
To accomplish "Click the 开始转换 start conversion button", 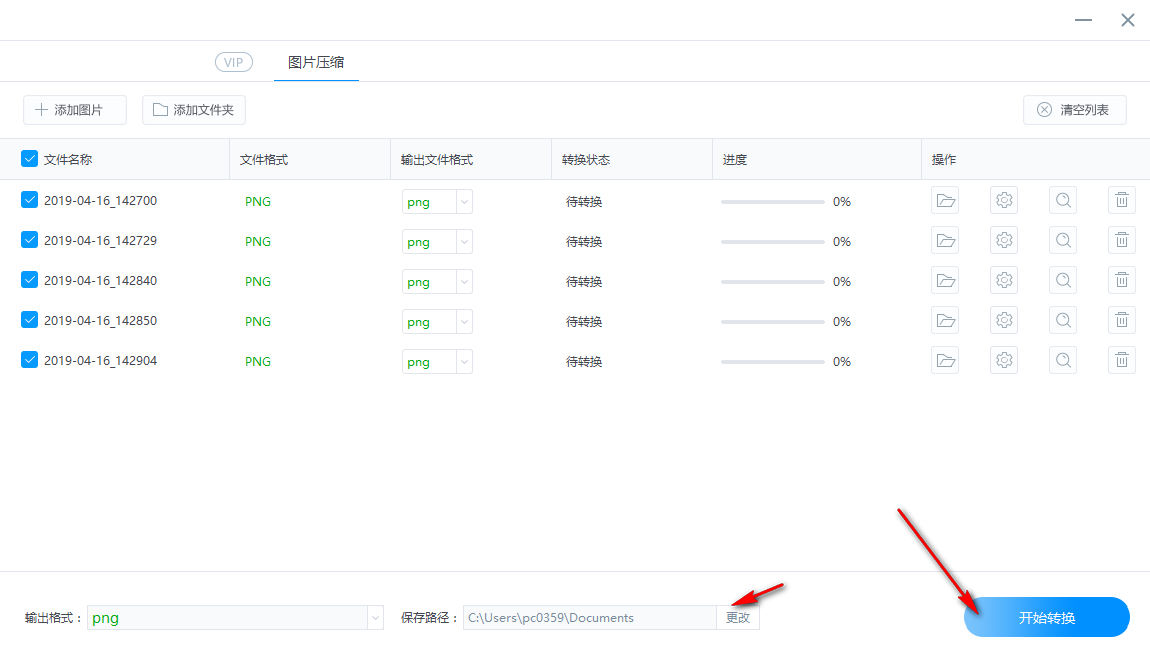I will [x=1046, y=617].
